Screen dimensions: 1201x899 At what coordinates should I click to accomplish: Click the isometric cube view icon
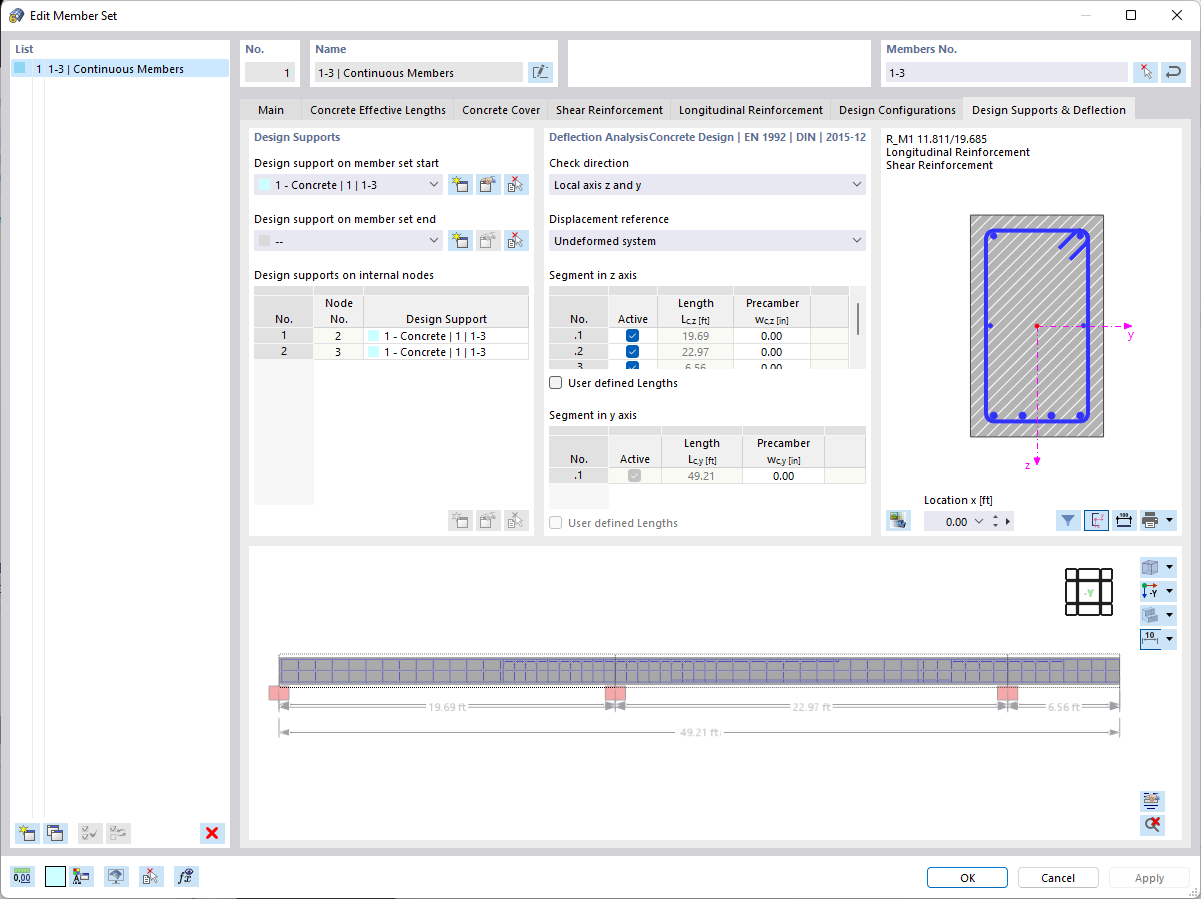(x=1151, y=567)
